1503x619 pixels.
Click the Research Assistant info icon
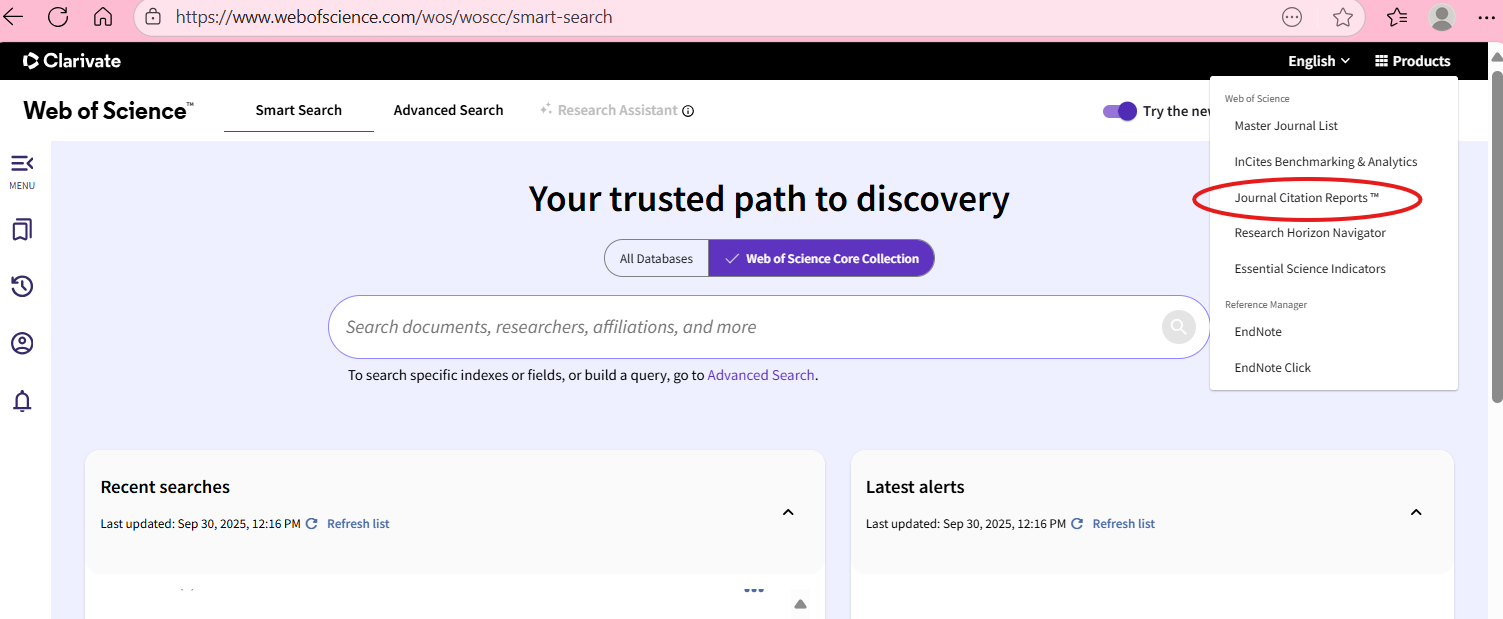coord(688,111)
